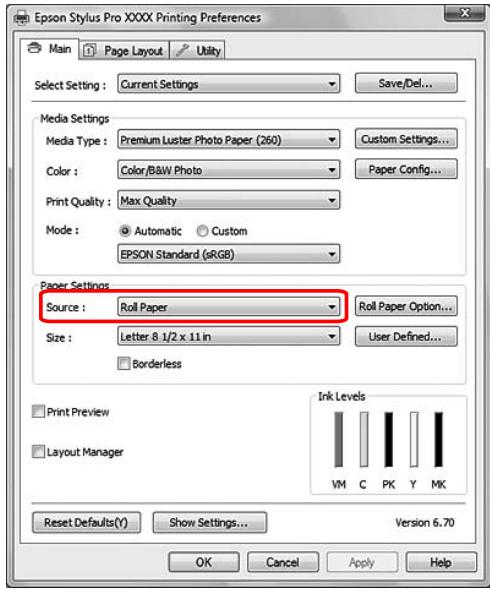
Task: Expand the Media Type dropdown
Action: click(x=229, y=140)
